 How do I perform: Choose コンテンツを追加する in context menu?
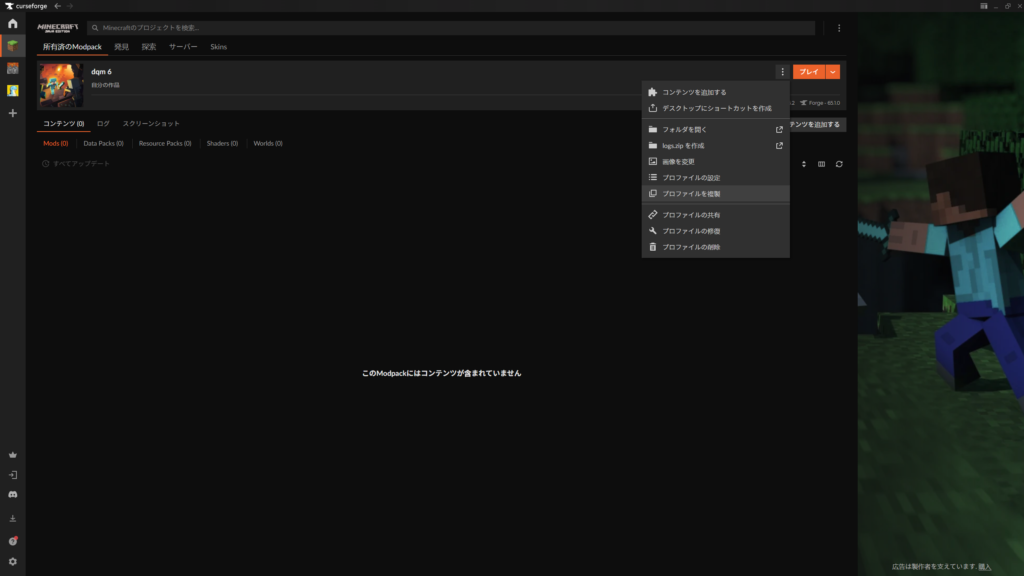715,92
